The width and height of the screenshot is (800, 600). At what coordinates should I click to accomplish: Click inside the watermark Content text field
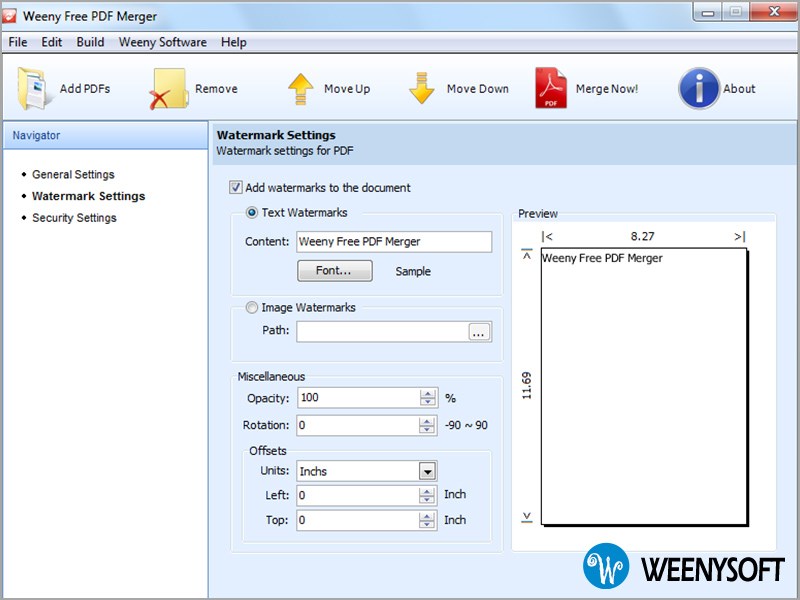click(x=390, y=242)
